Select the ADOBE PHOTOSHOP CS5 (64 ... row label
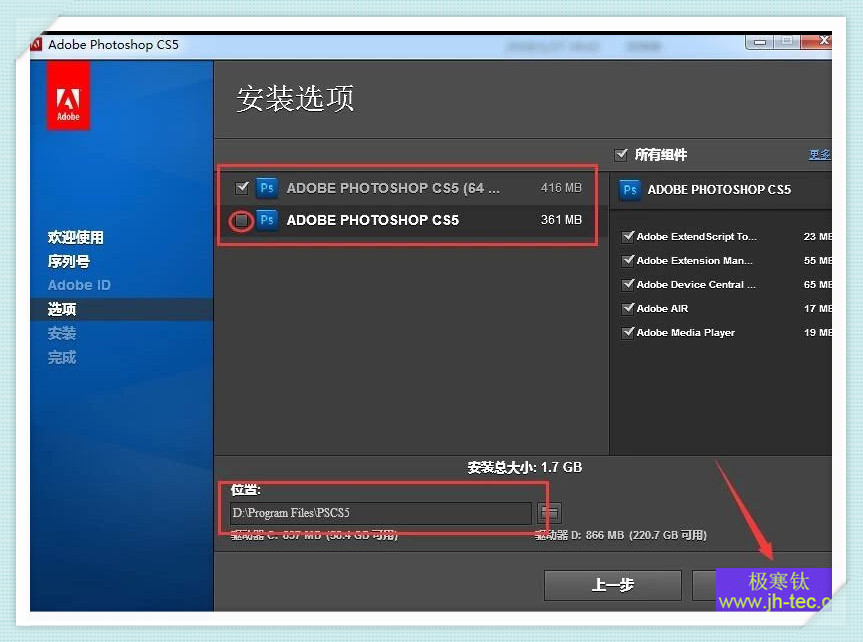 (393, 188)
